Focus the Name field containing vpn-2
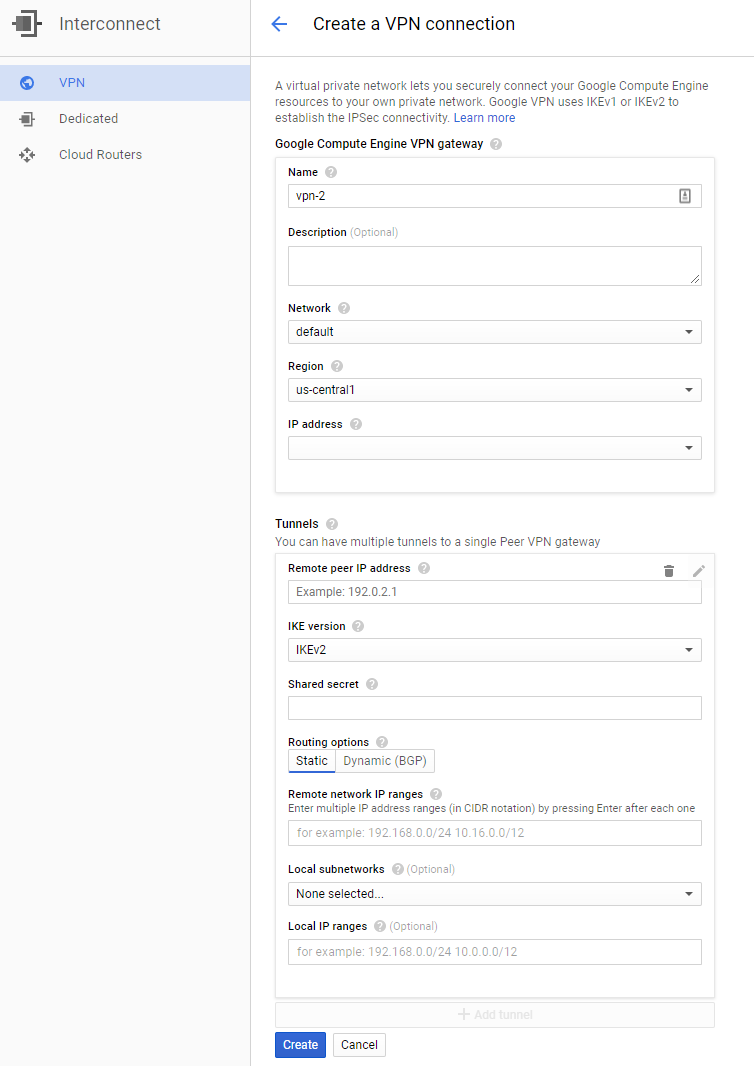The image size is (754, 1066). (495, 196)
